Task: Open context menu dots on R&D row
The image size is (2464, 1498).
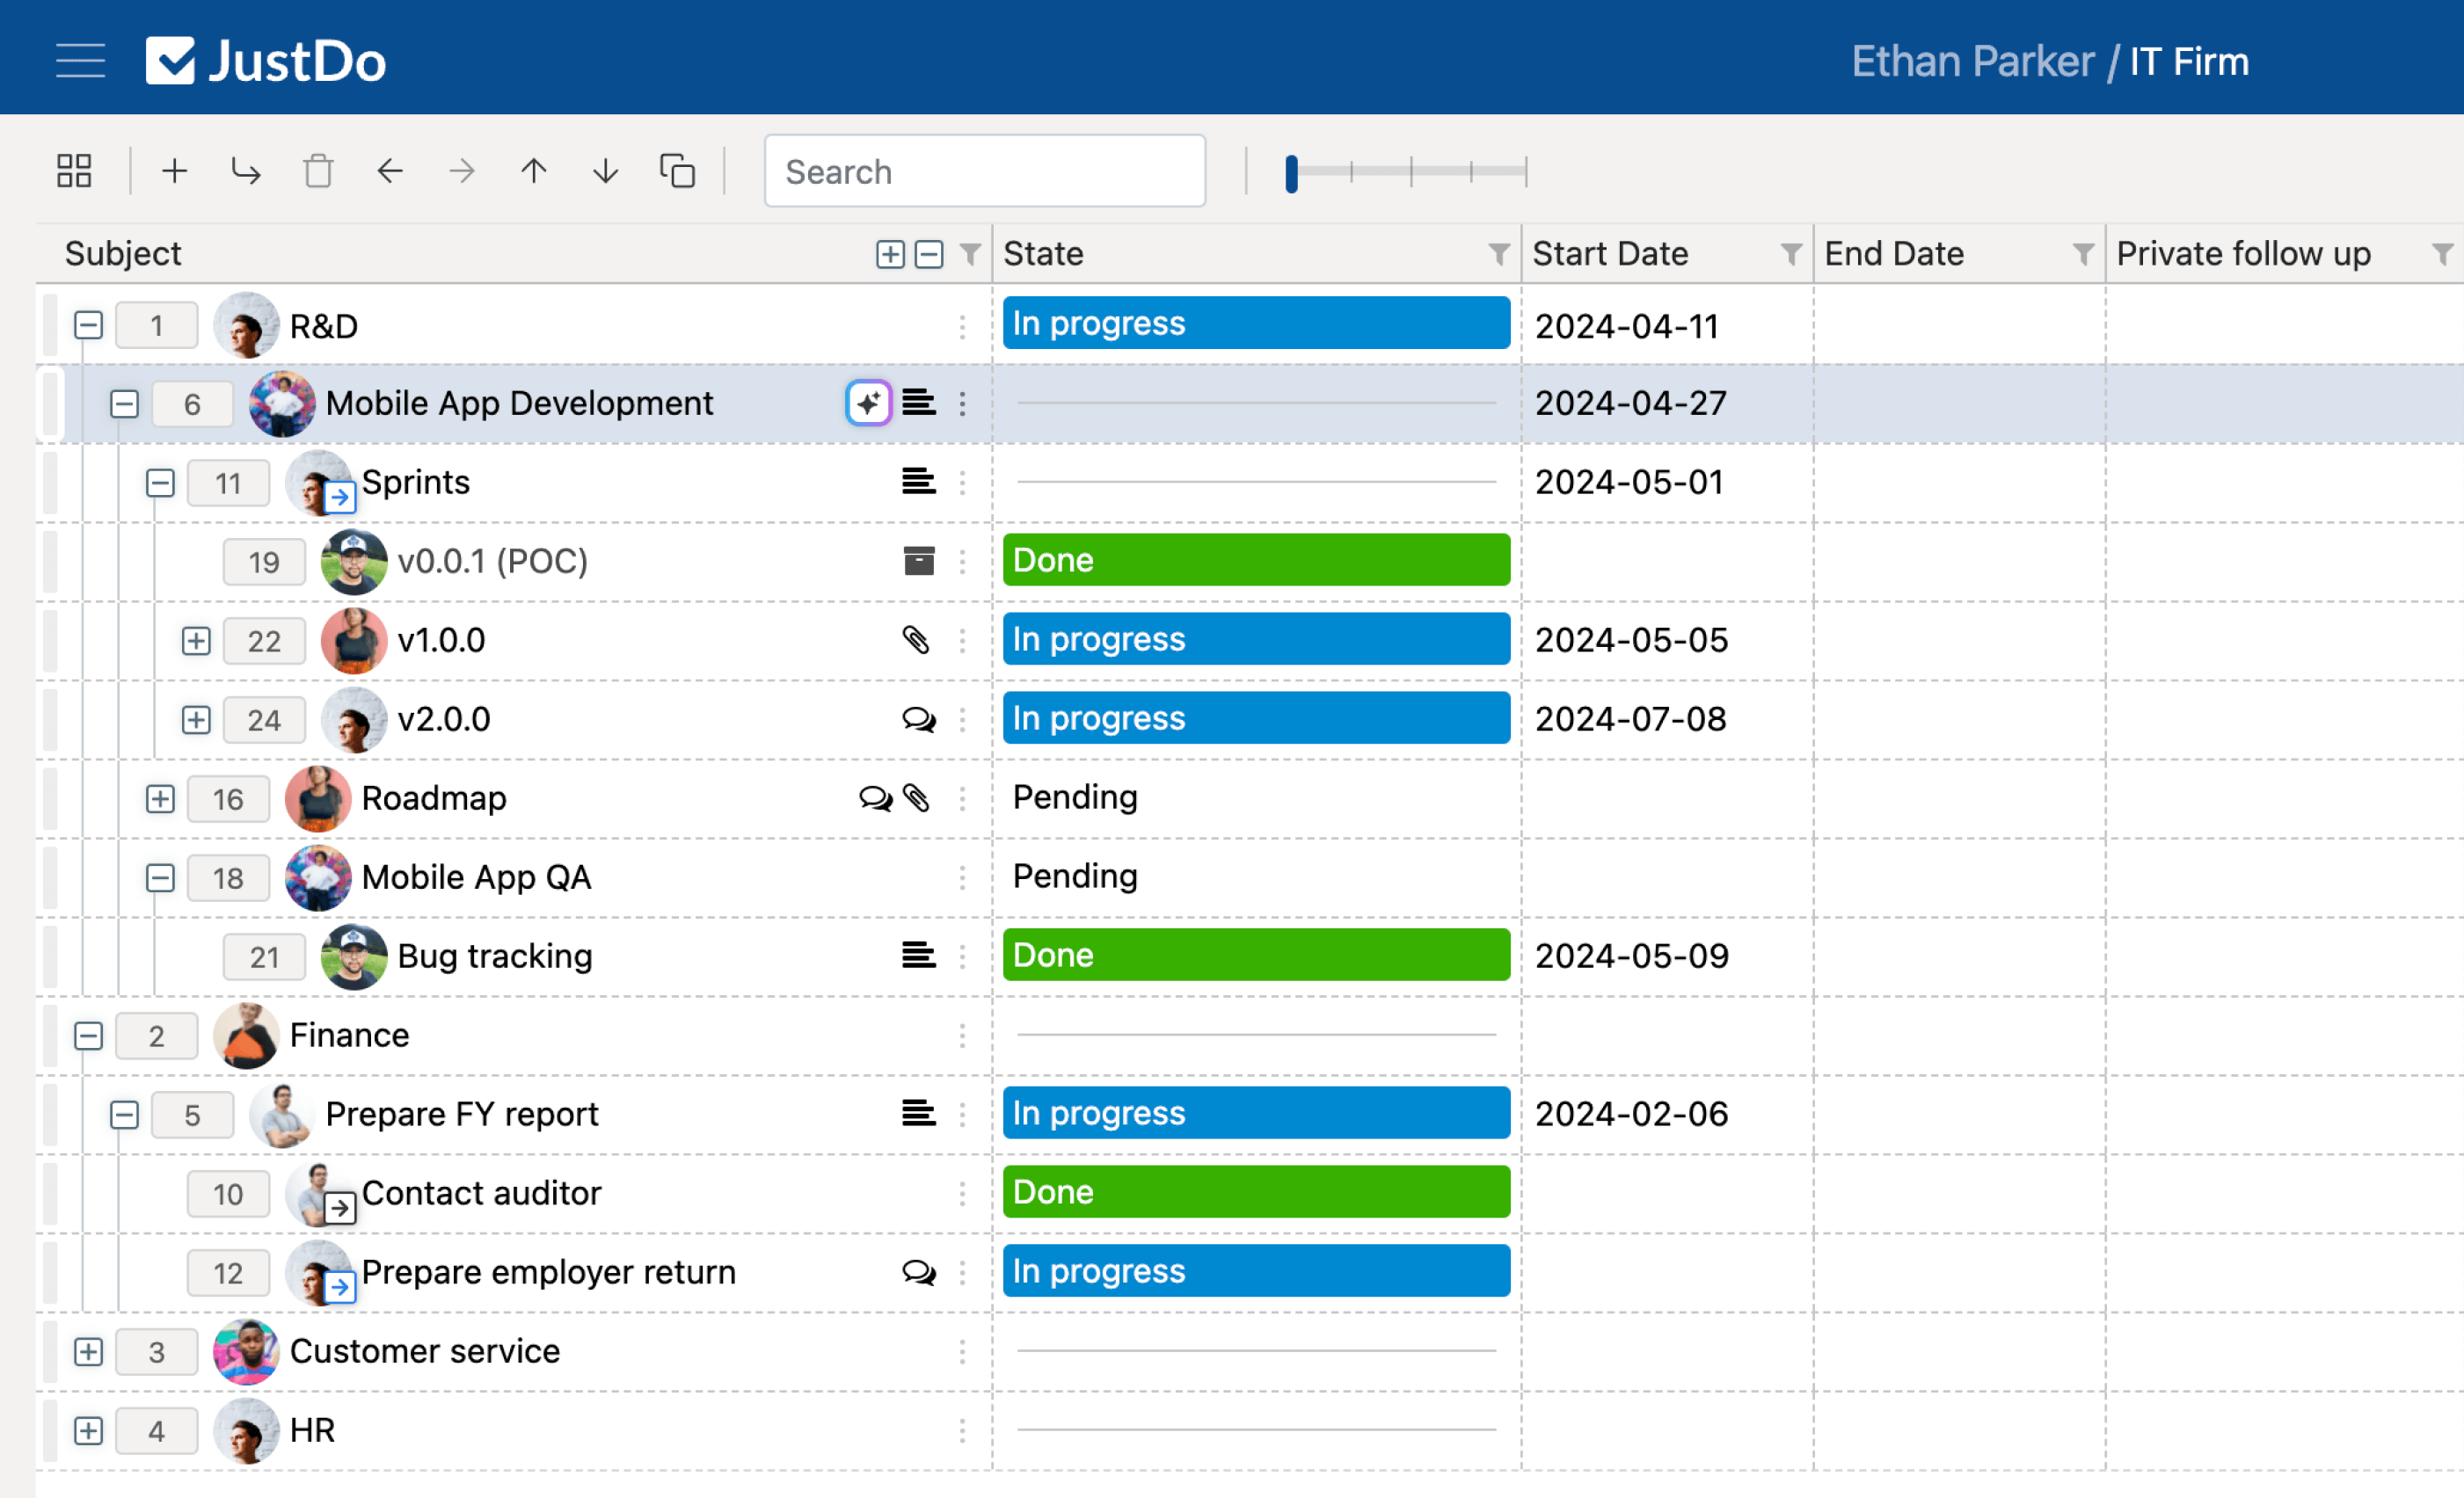Action: tap(962, 326)
